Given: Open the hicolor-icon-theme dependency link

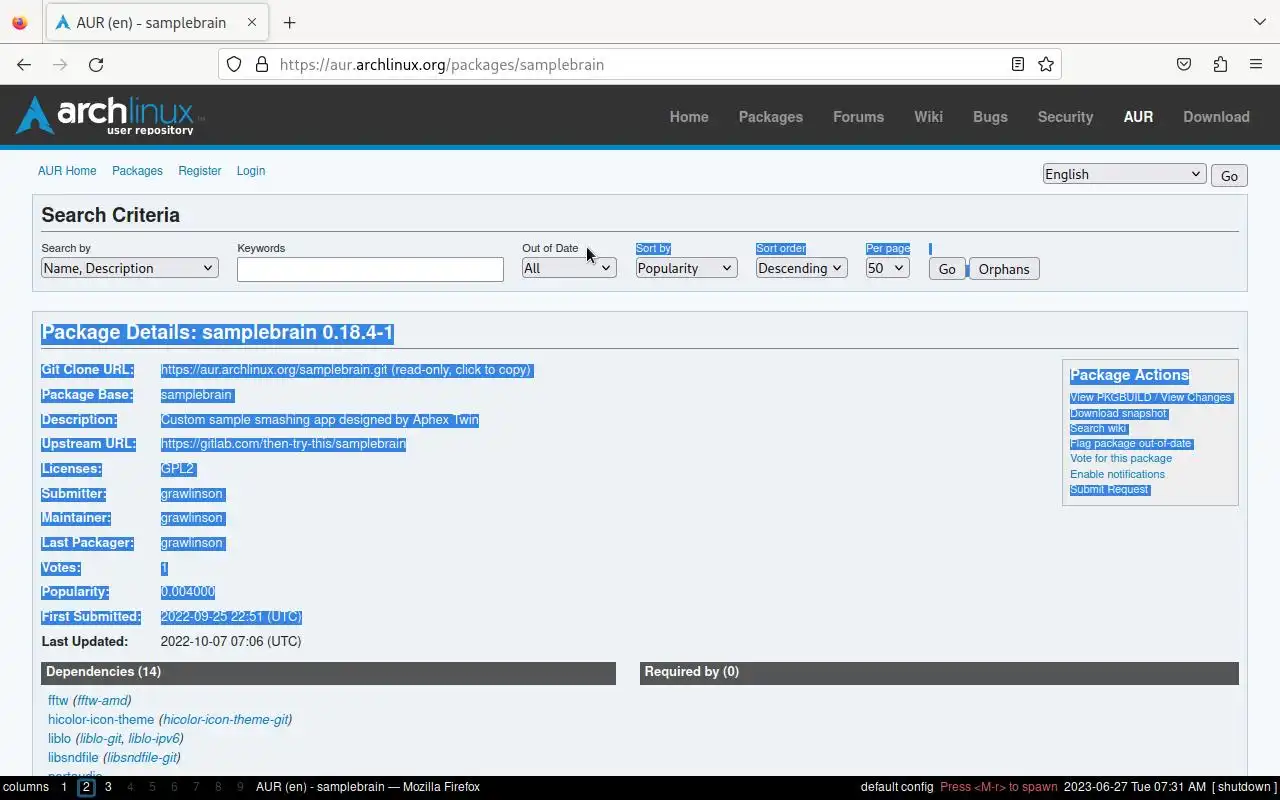Looking at the screenshot, I should click(x=101, y=720).
